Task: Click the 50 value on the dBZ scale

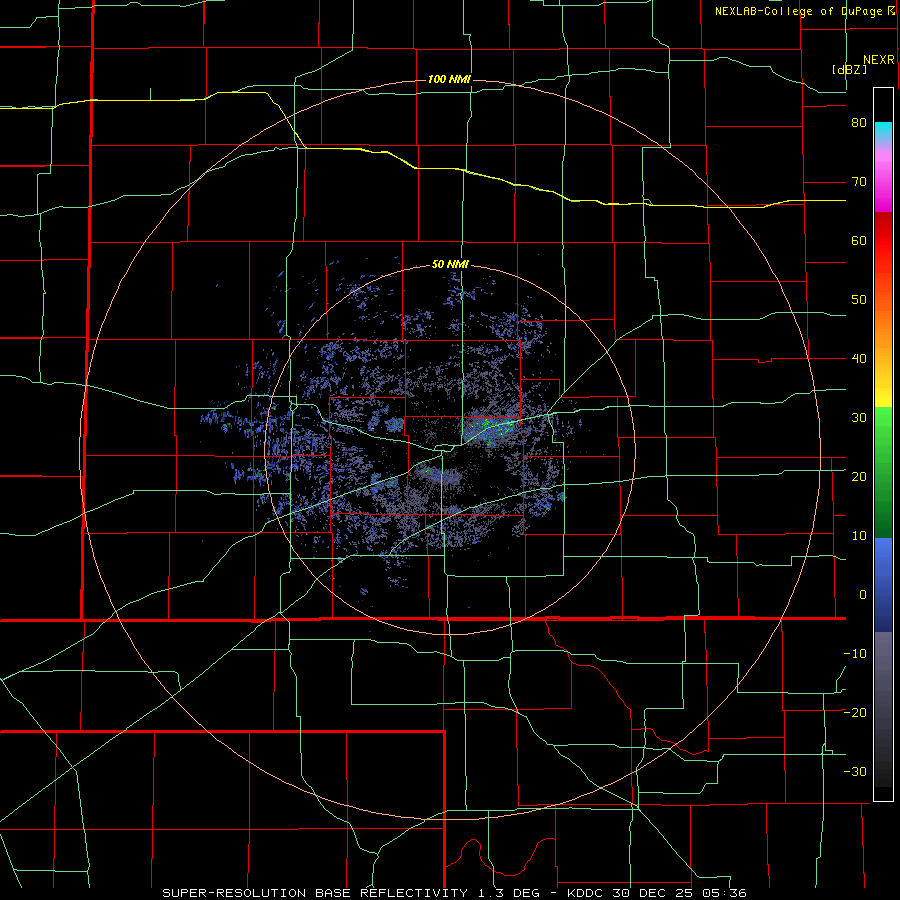Action: click(859, 300)
